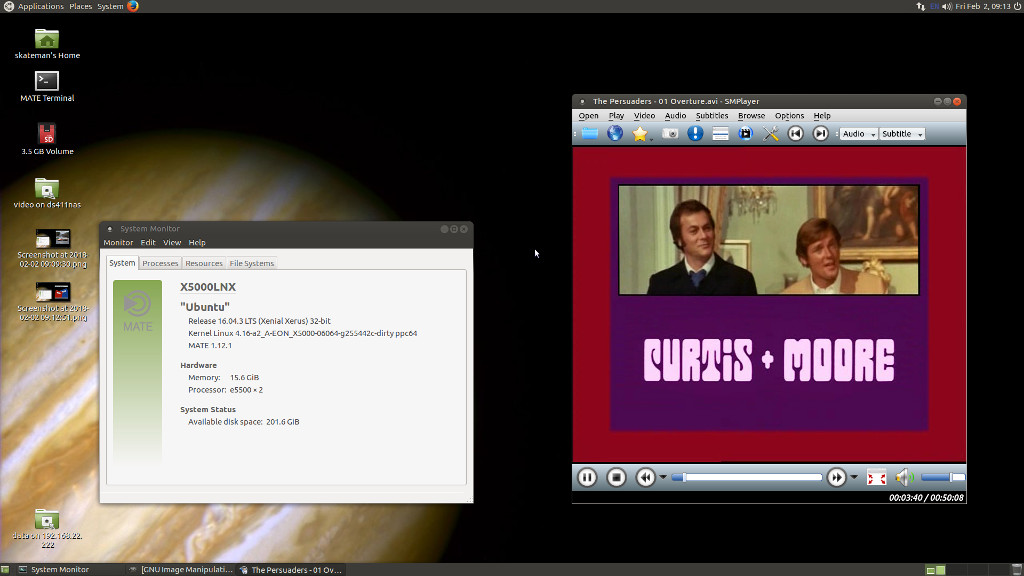Open the Browse menu
The width and height of the screenshot is (1024, 576).
[x=751, y=116]
